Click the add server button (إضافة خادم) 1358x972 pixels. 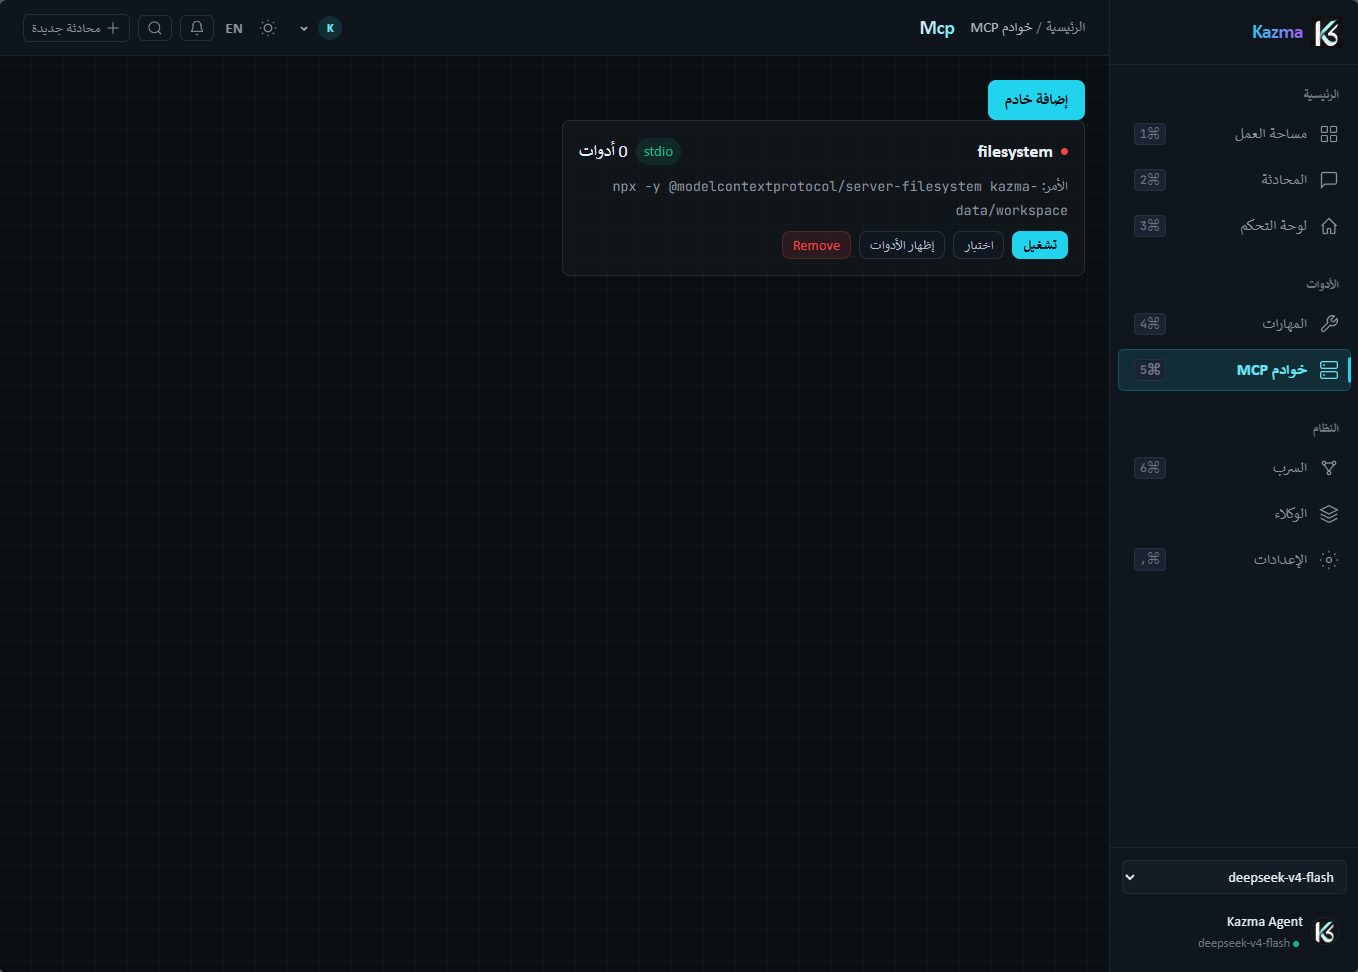pyautogui.click(x=1036, y=100)
